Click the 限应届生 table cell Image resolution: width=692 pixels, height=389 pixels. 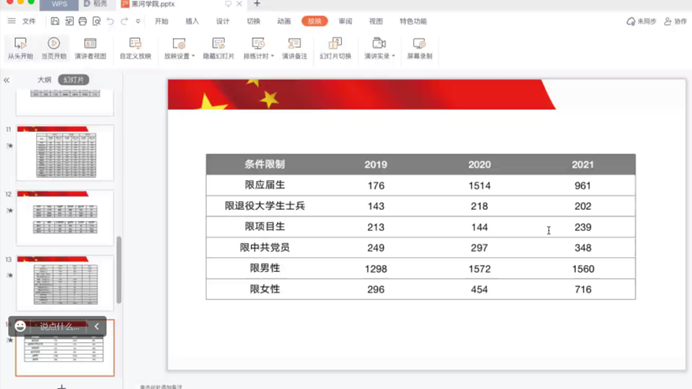(265, 185)
